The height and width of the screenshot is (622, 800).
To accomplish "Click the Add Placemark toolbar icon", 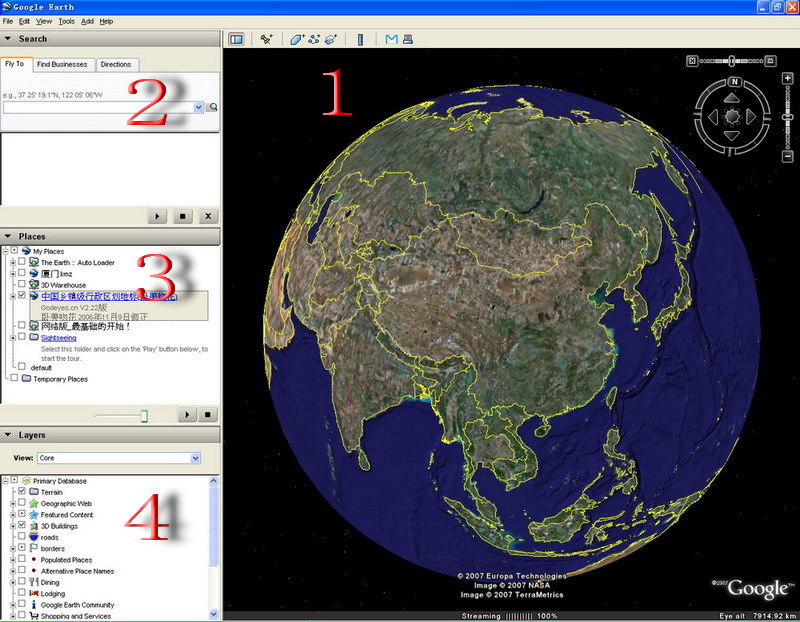I will [x=267, y=40].
